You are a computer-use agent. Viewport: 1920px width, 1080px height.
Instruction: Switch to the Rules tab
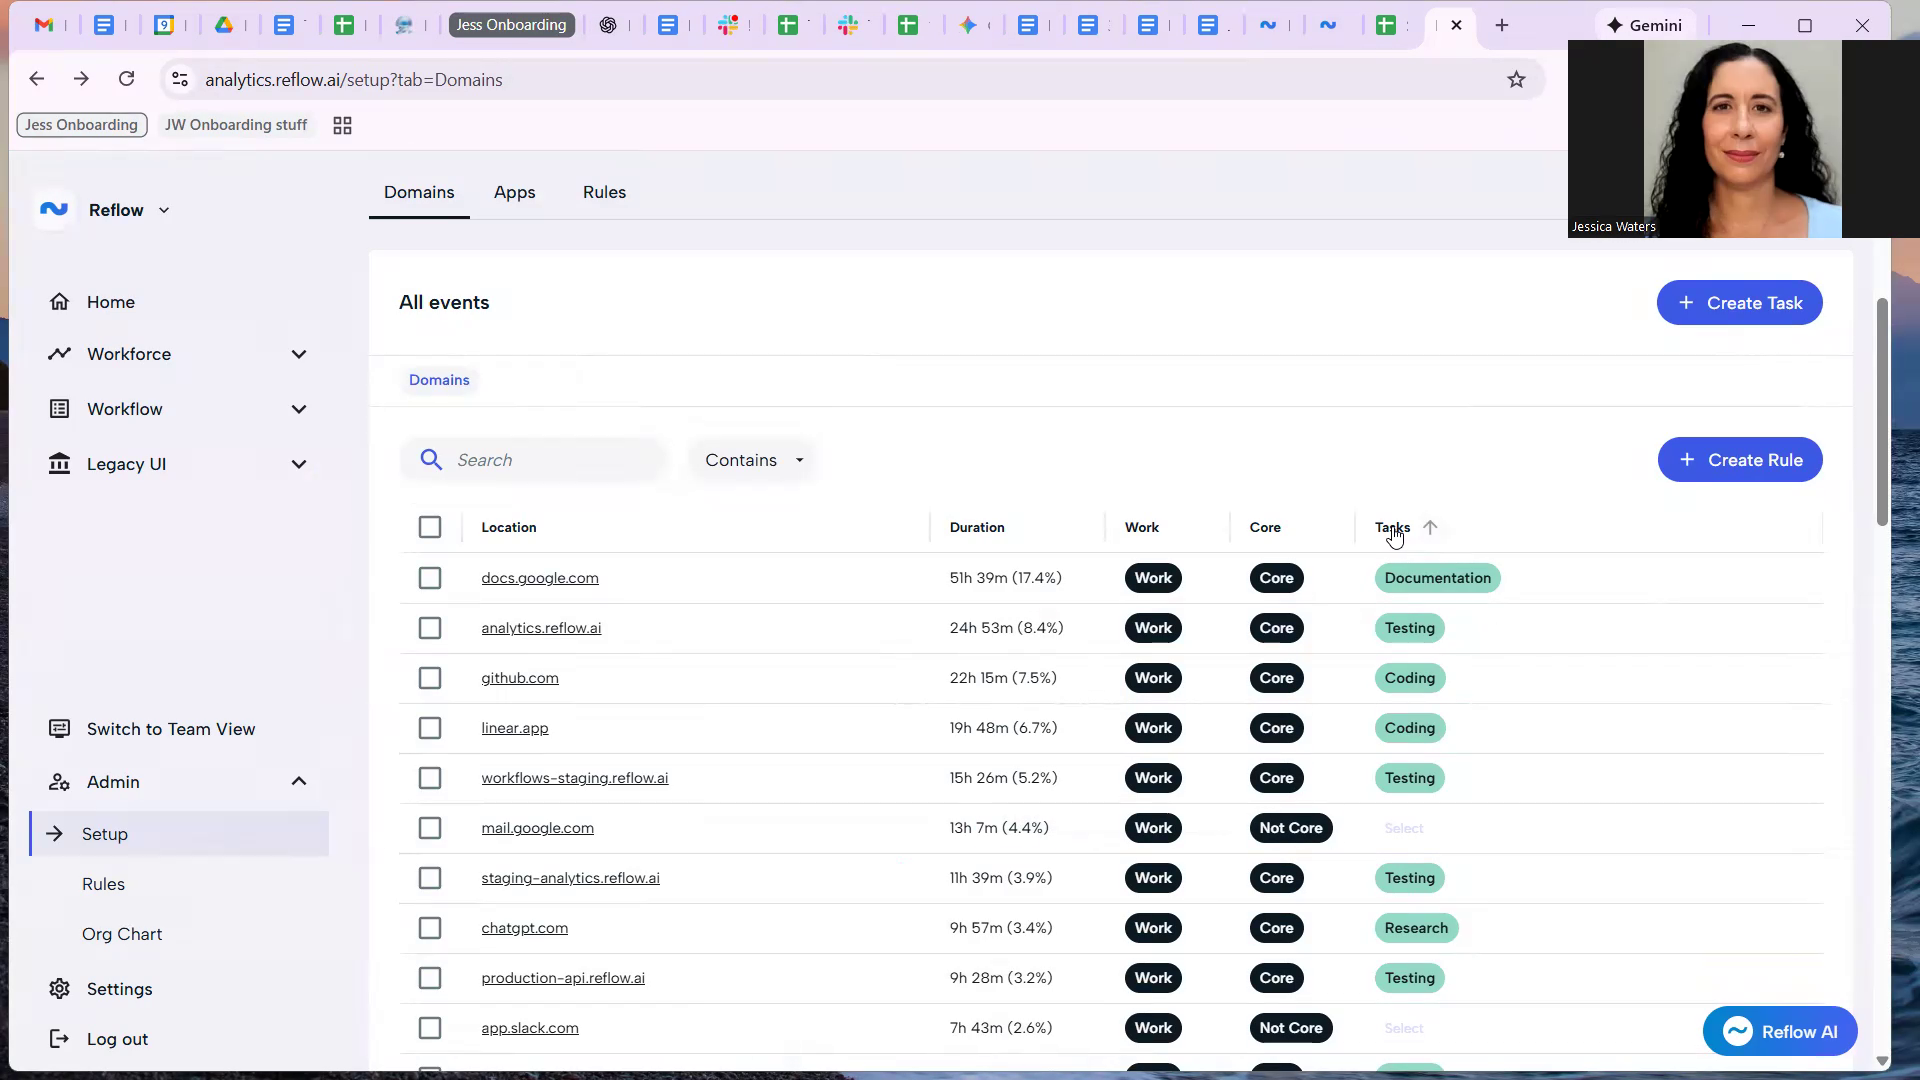coord(604,192)
